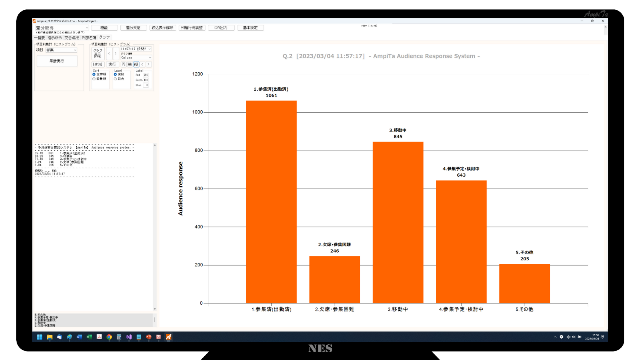Expand the timestamp dropdown in the graph panel
The width and height of the screenshot is (640, 360).
click(x=136, y=49)
